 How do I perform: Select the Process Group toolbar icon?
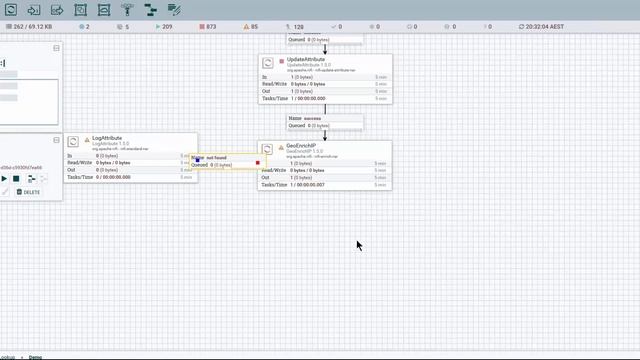(80, 9)
